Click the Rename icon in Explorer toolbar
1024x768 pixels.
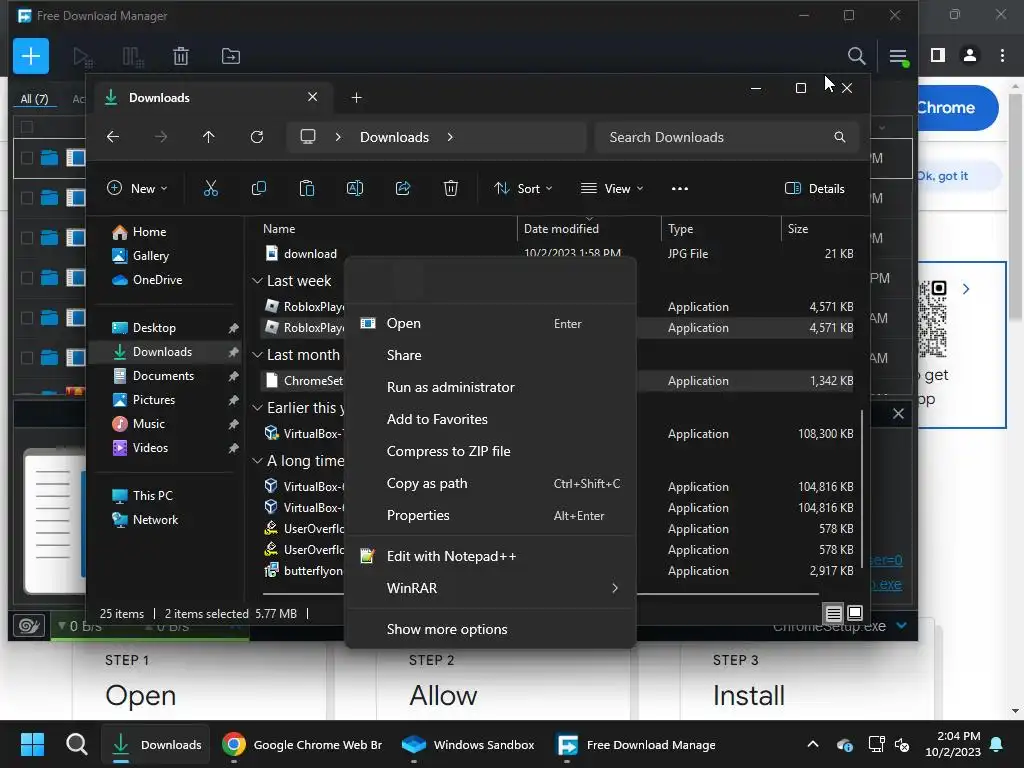[355, 189]
